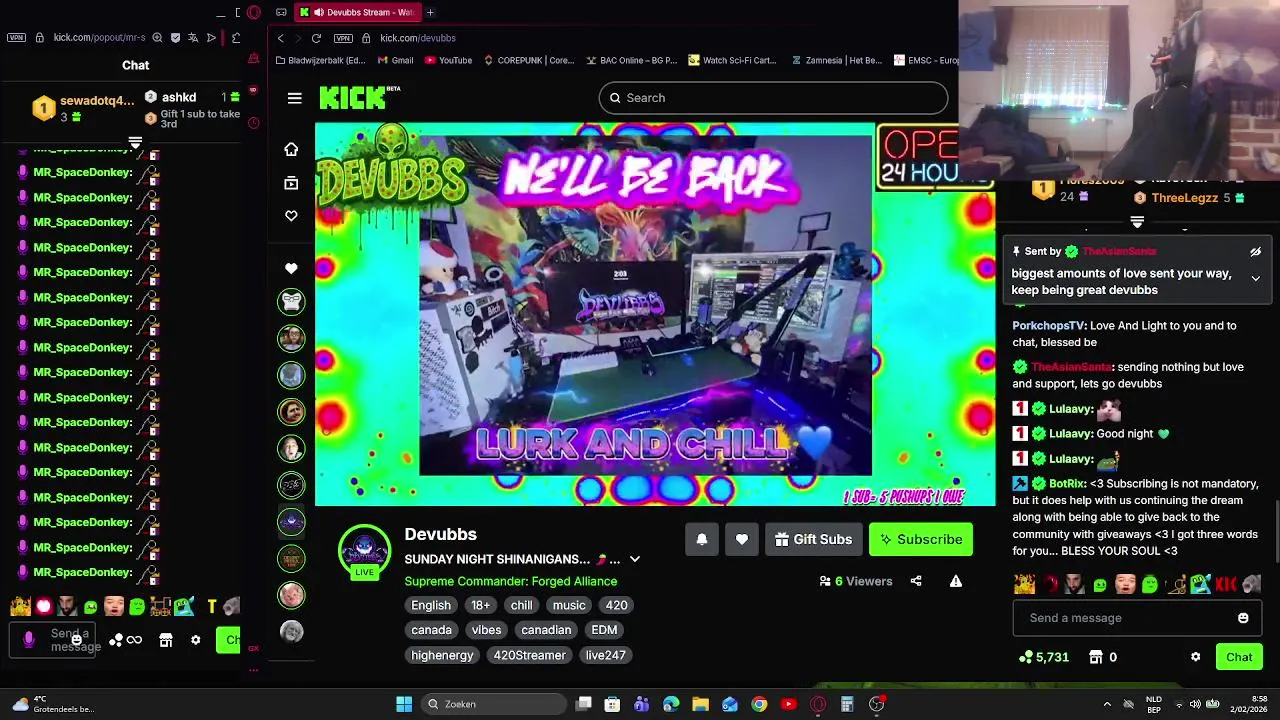The height and width of the screenshot is (720, 1280).
Task: Open Windows taskbar search Zoeken
Action: pos(493,704)
